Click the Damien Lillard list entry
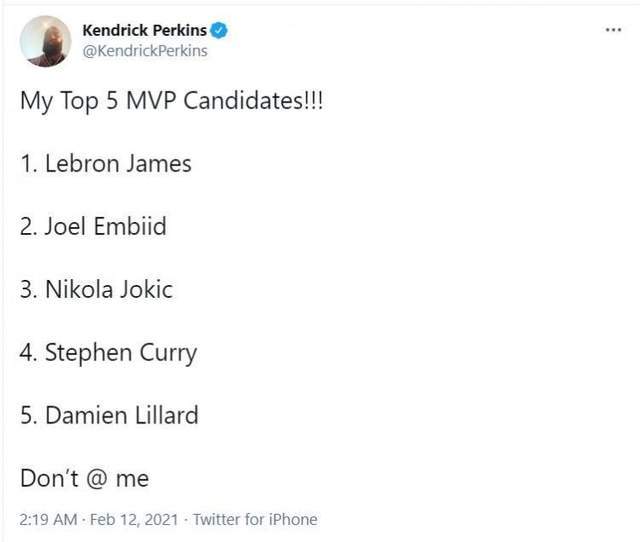 point(109,415)
